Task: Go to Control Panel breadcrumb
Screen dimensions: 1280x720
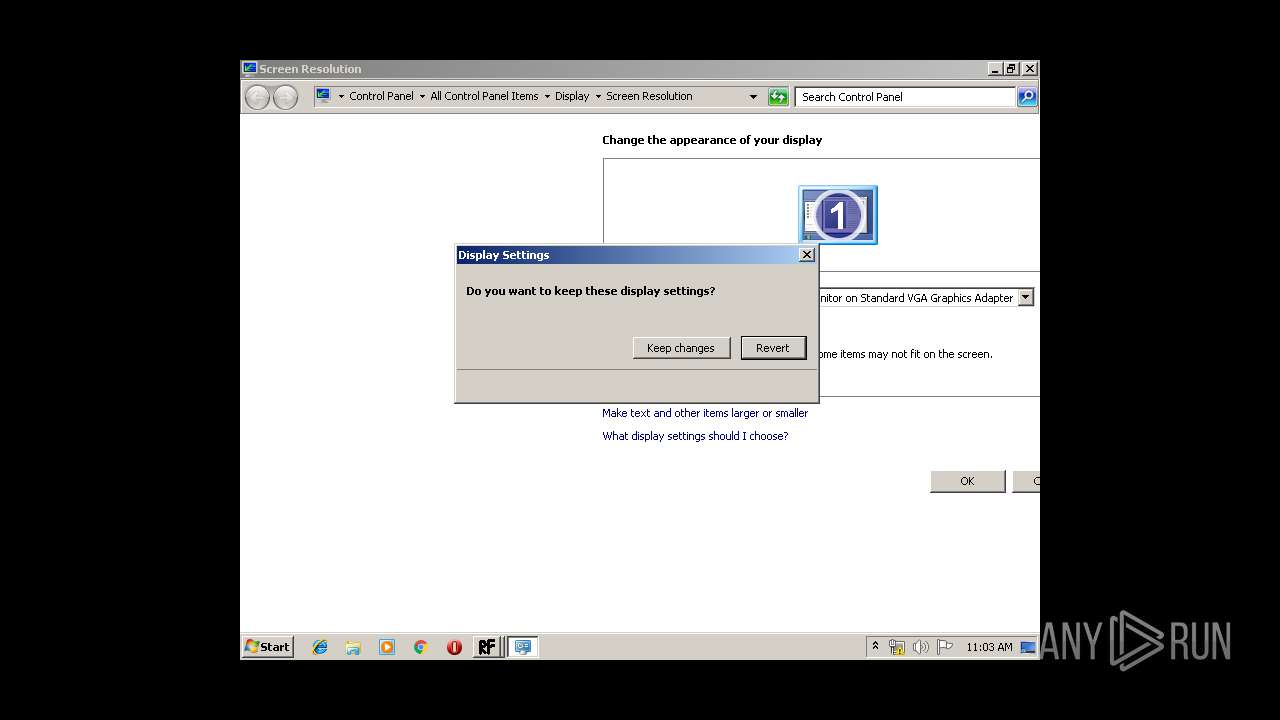Action: click(381, 97)
